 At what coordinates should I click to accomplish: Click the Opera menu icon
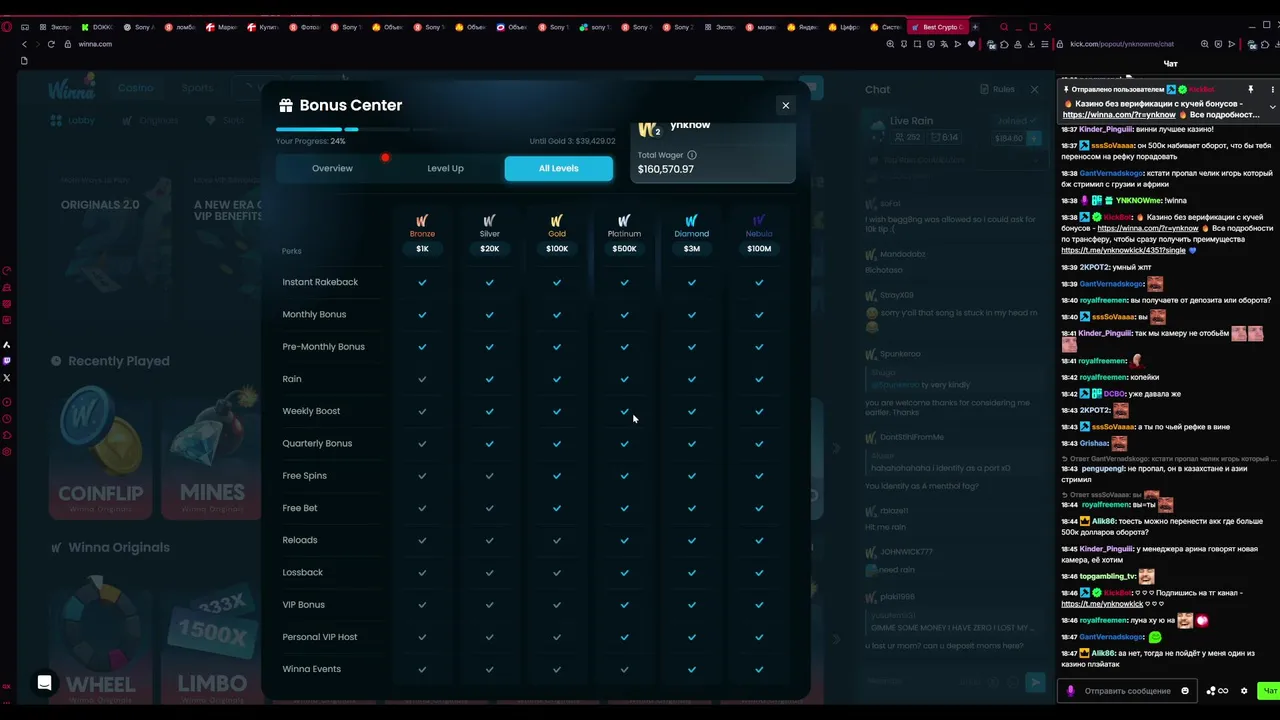[x=7, y=27]
